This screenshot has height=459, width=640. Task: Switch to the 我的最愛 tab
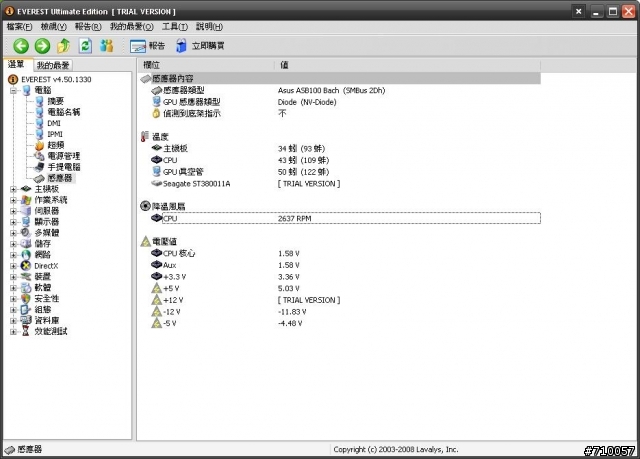pos(53,65)
